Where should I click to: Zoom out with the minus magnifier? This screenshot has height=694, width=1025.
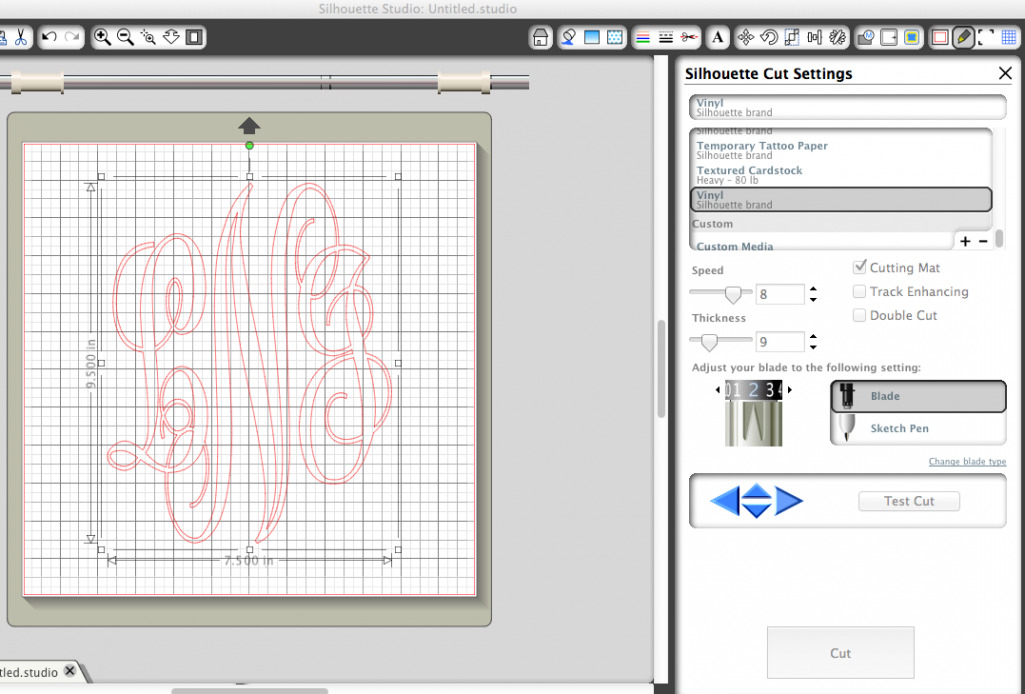tap(125, 37)
